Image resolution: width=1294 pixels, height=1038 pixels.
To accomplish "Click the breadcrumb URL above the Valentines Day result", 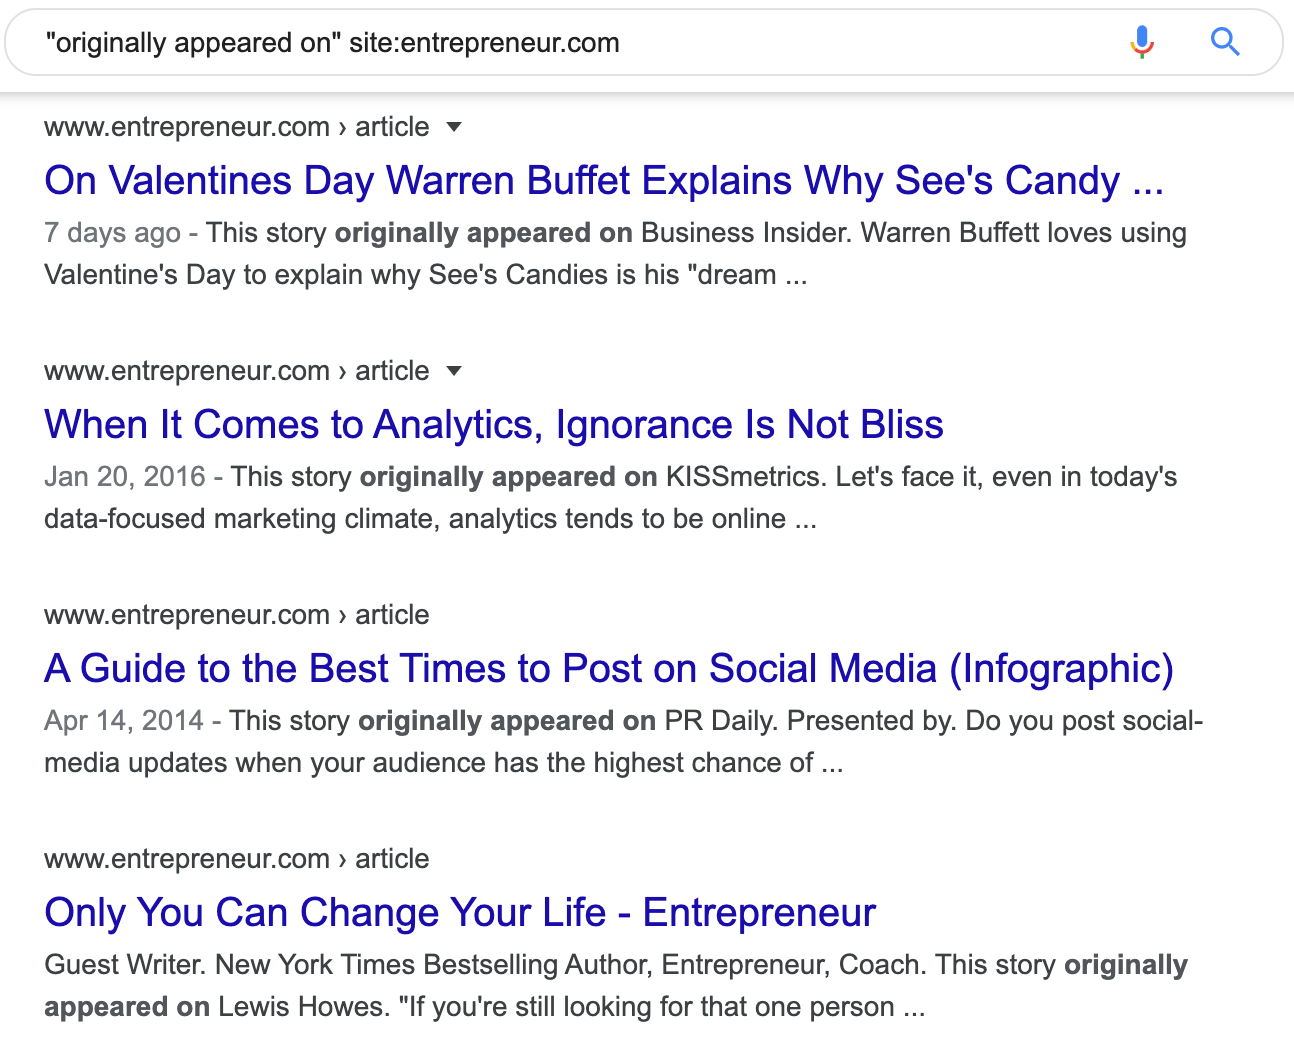I will [x=186, y=127].
